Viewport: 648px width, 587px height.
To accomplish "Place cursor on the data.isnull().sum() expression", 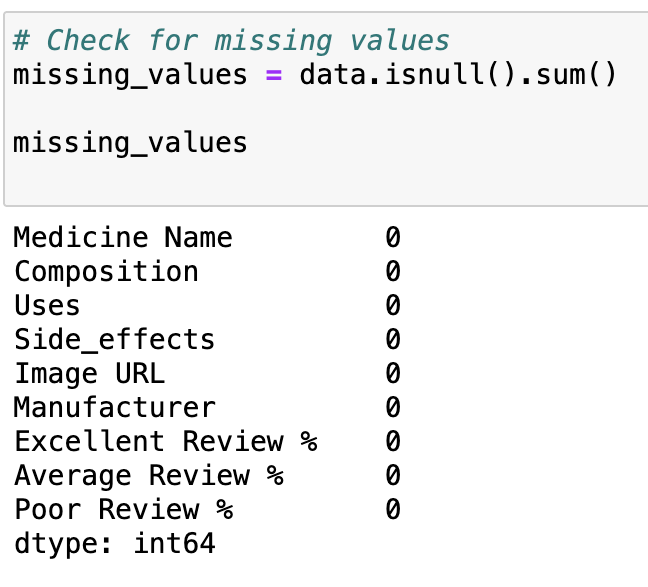I will [458, 75].
